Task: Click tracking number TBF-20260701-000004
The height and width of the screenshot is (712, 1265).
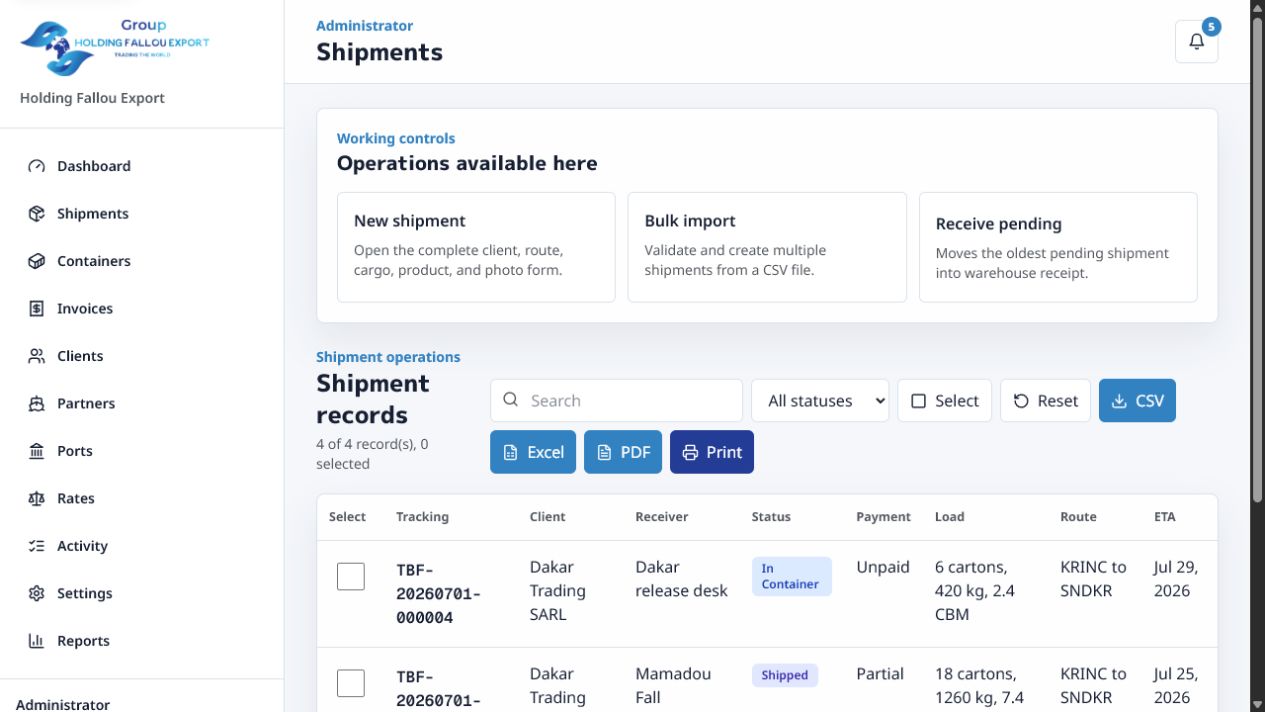Action: (x=438, y=594)
